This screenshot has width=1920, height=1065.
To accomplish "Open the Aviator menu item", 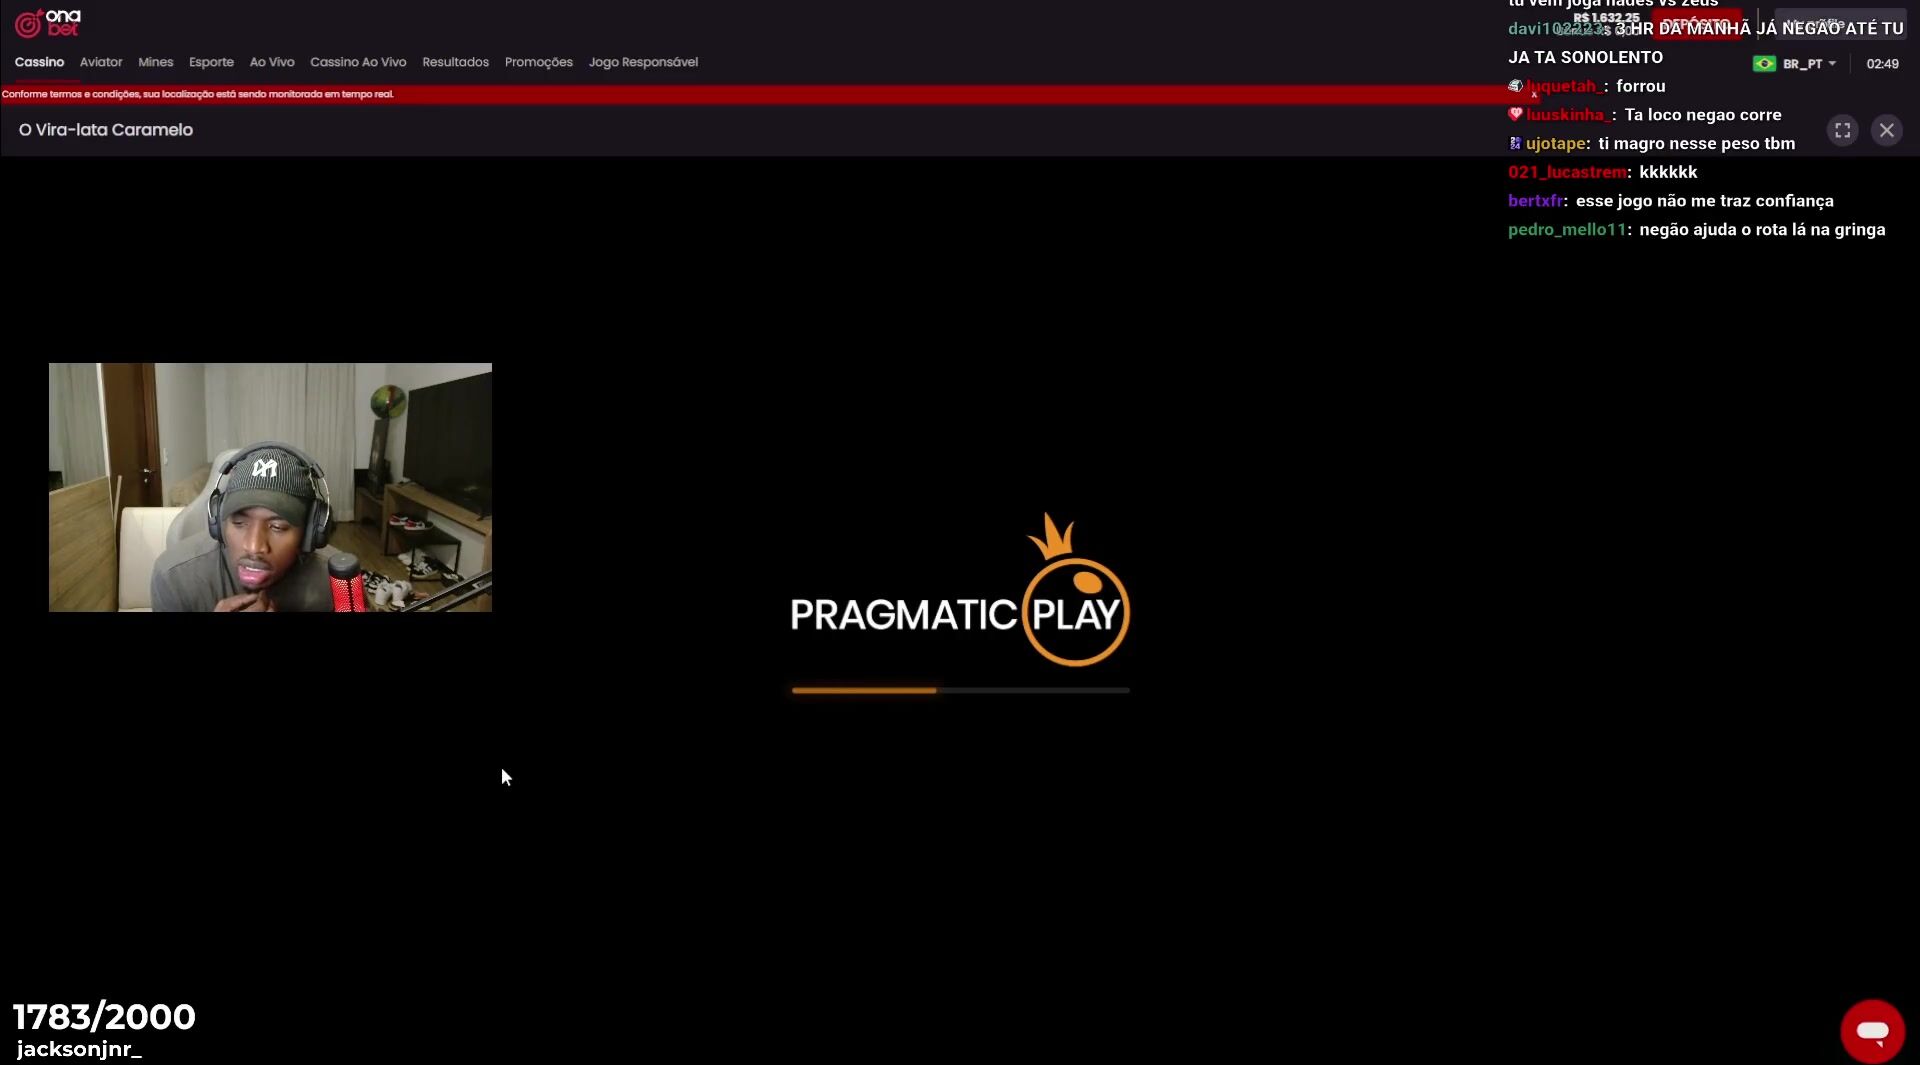I will (x=101, y=62).
